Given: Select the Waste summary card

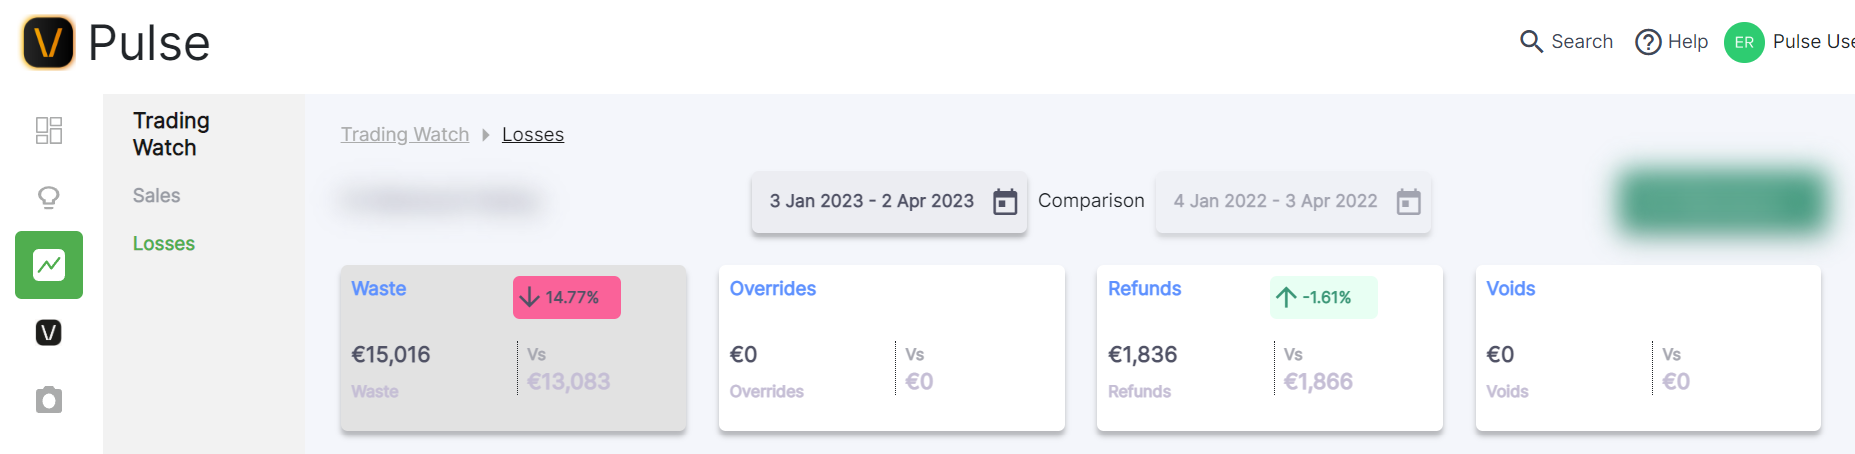Looking at the screenshot, I should (x=513, y=348).
